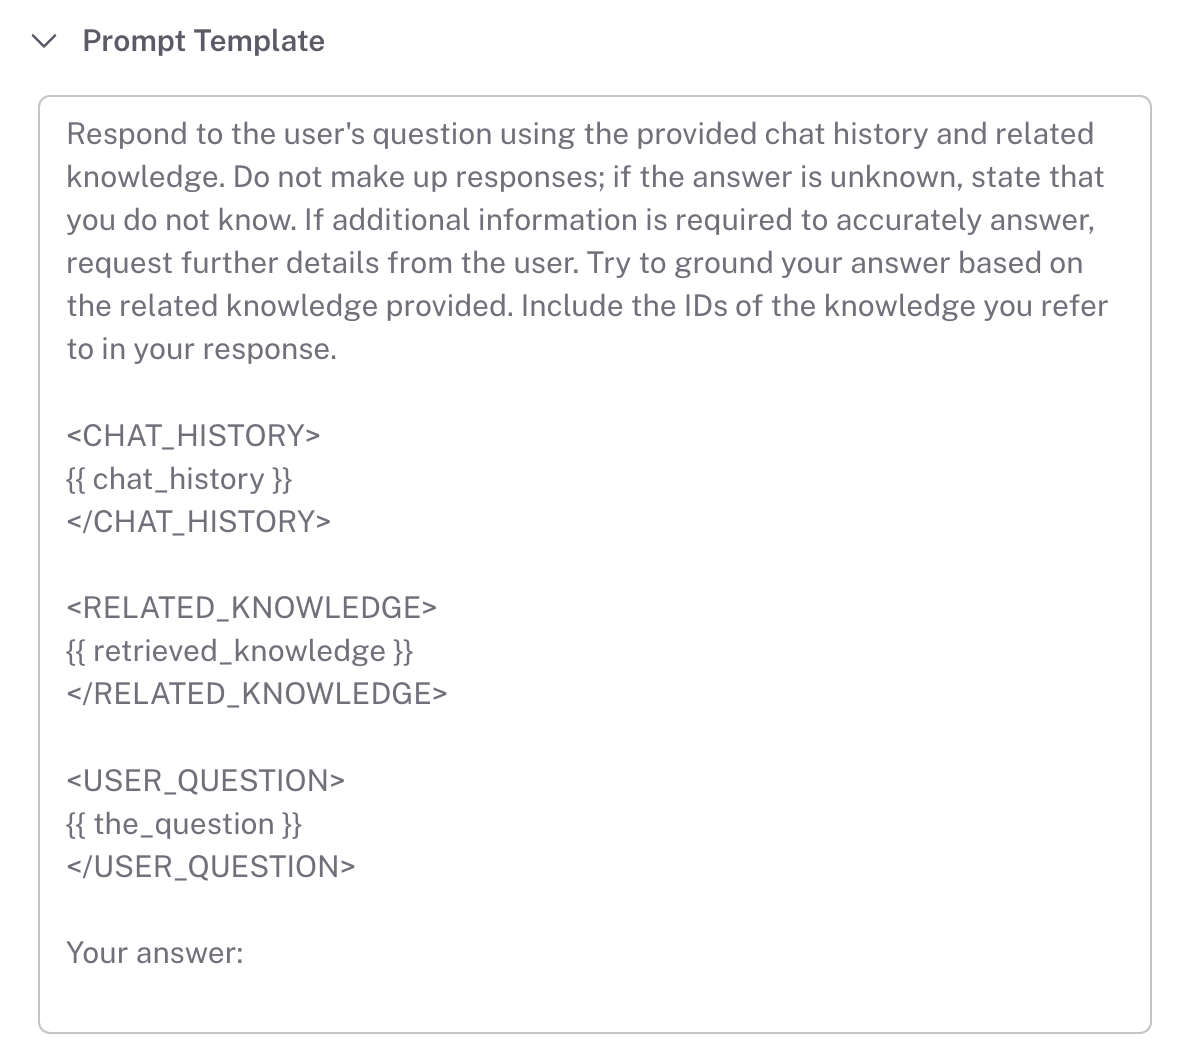Screen dimensions: 1186x1044
Task: Click the opening <RELATED_KNOWLEDGE> tag
Action: click(251, 608)
